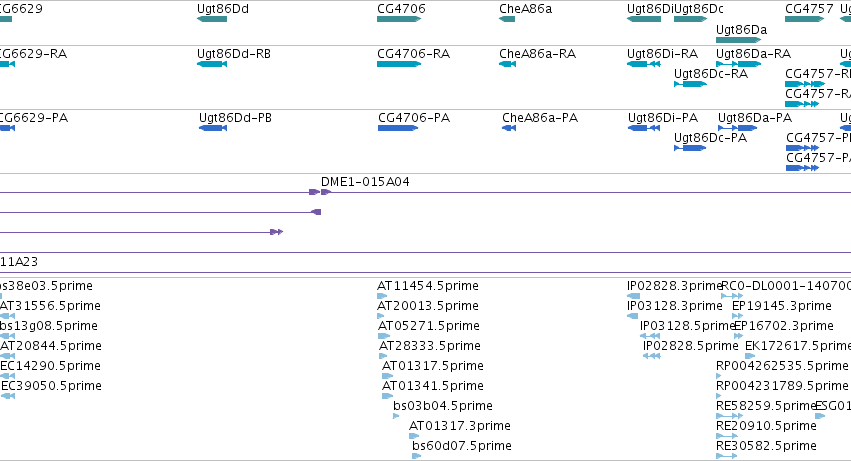
Task: Click the Ugt86Da-PA protein label
Action: [755, 118]
